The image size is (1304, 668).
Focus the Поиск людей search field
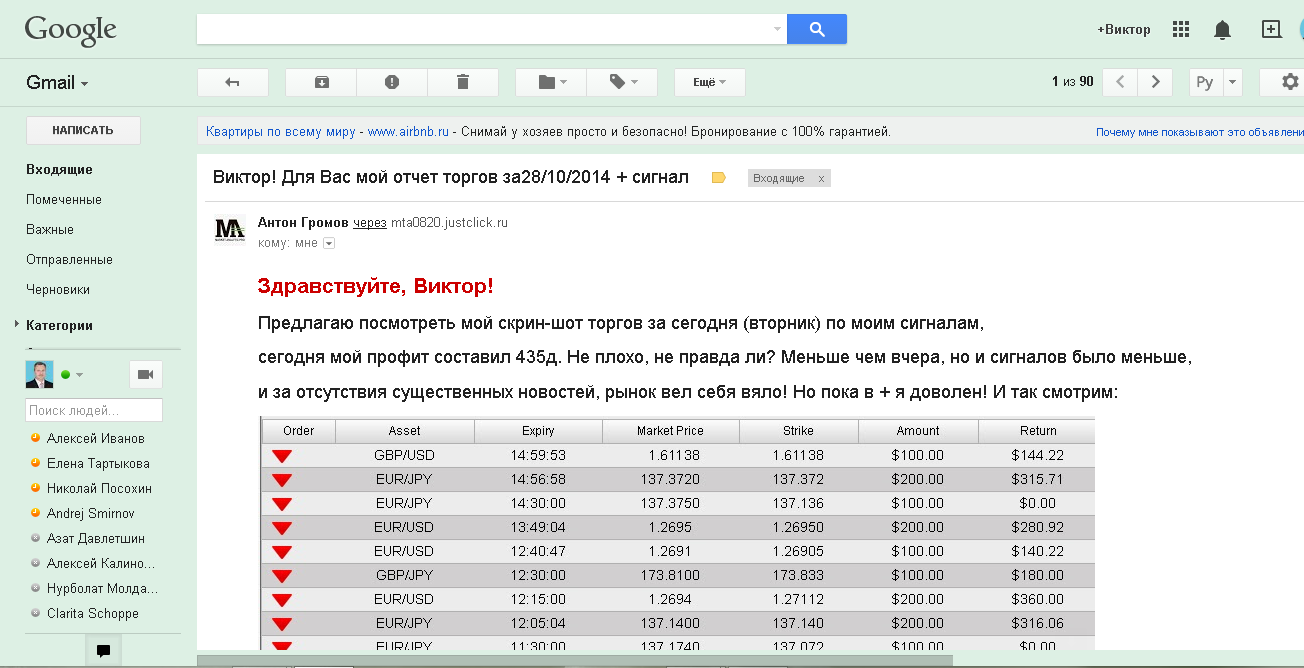(x=94, y=410)
